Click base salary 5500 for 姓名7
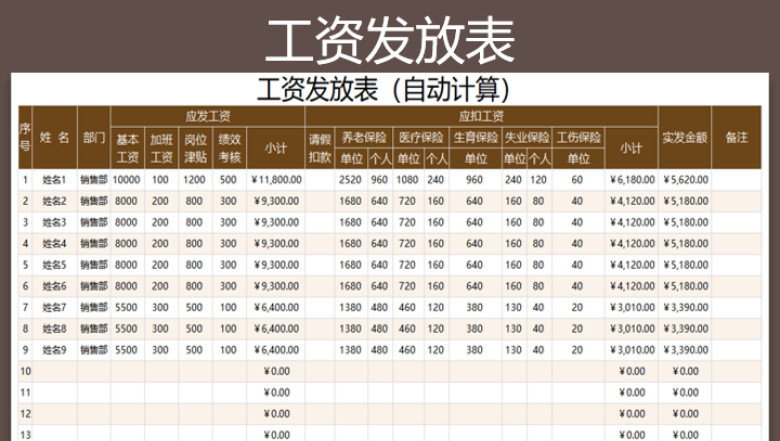The width and height of the screenshot is (780, 441). pyautogui.click(x=126, y=308)
